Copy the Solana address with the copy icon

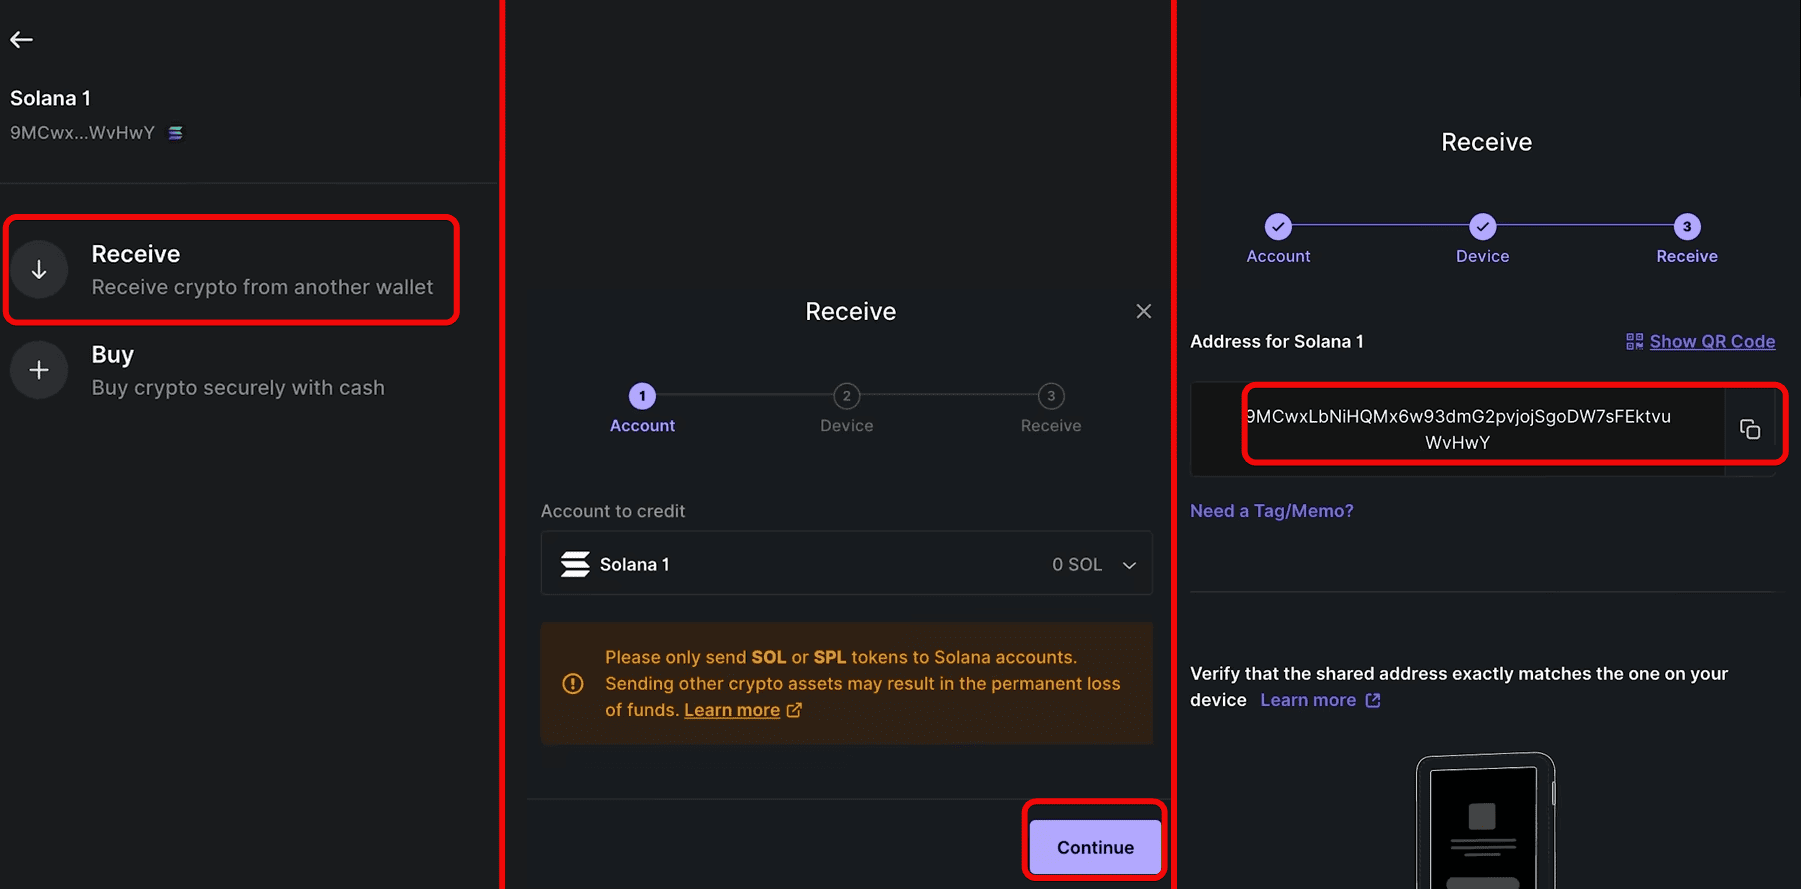tap(1750, 430)
